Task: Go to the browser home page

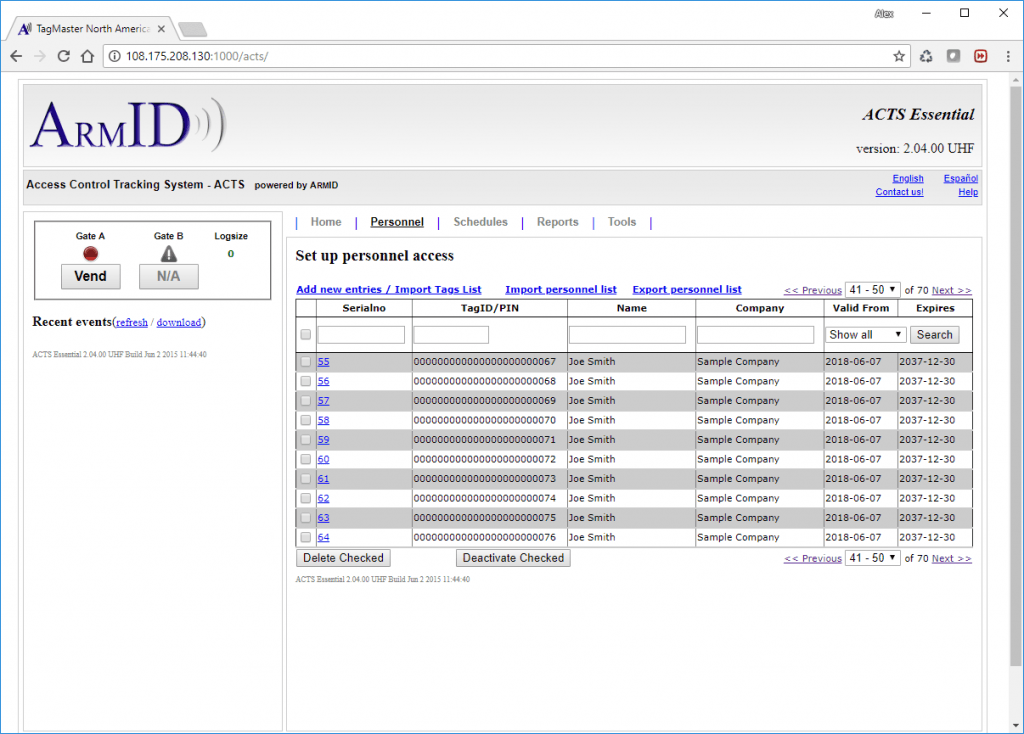Action: (x=88, y=56)
